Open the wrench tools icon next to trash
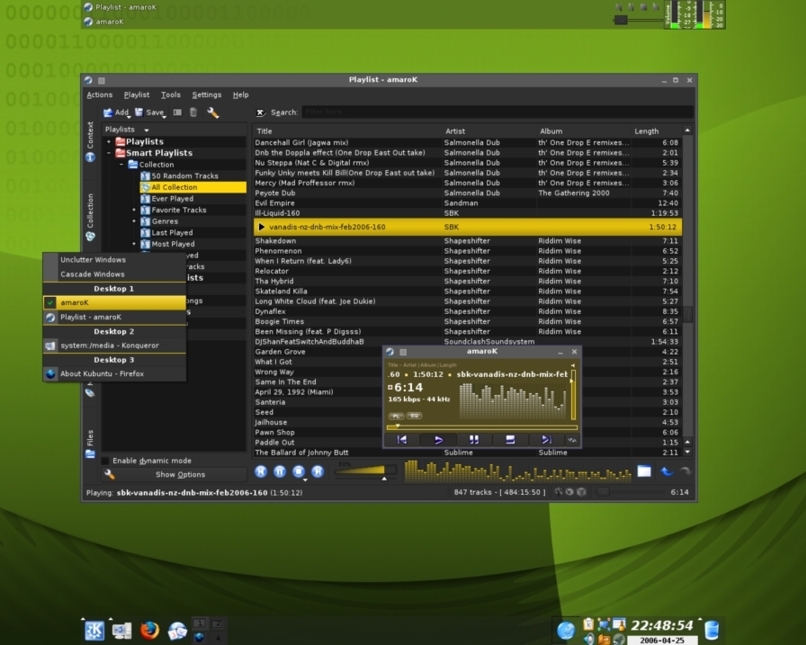Viewport: 806px width, 645px height. 213,113
